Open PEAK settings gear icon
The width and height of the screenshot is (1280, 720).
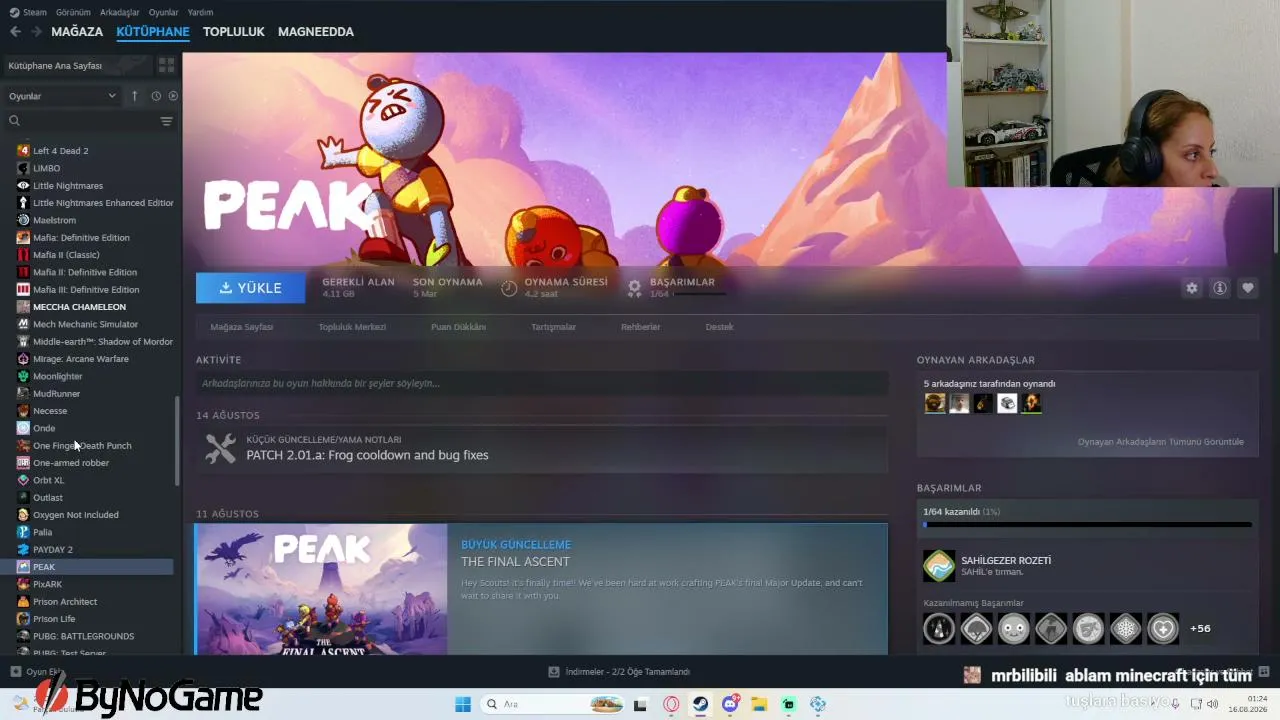tap(1192, 288)
